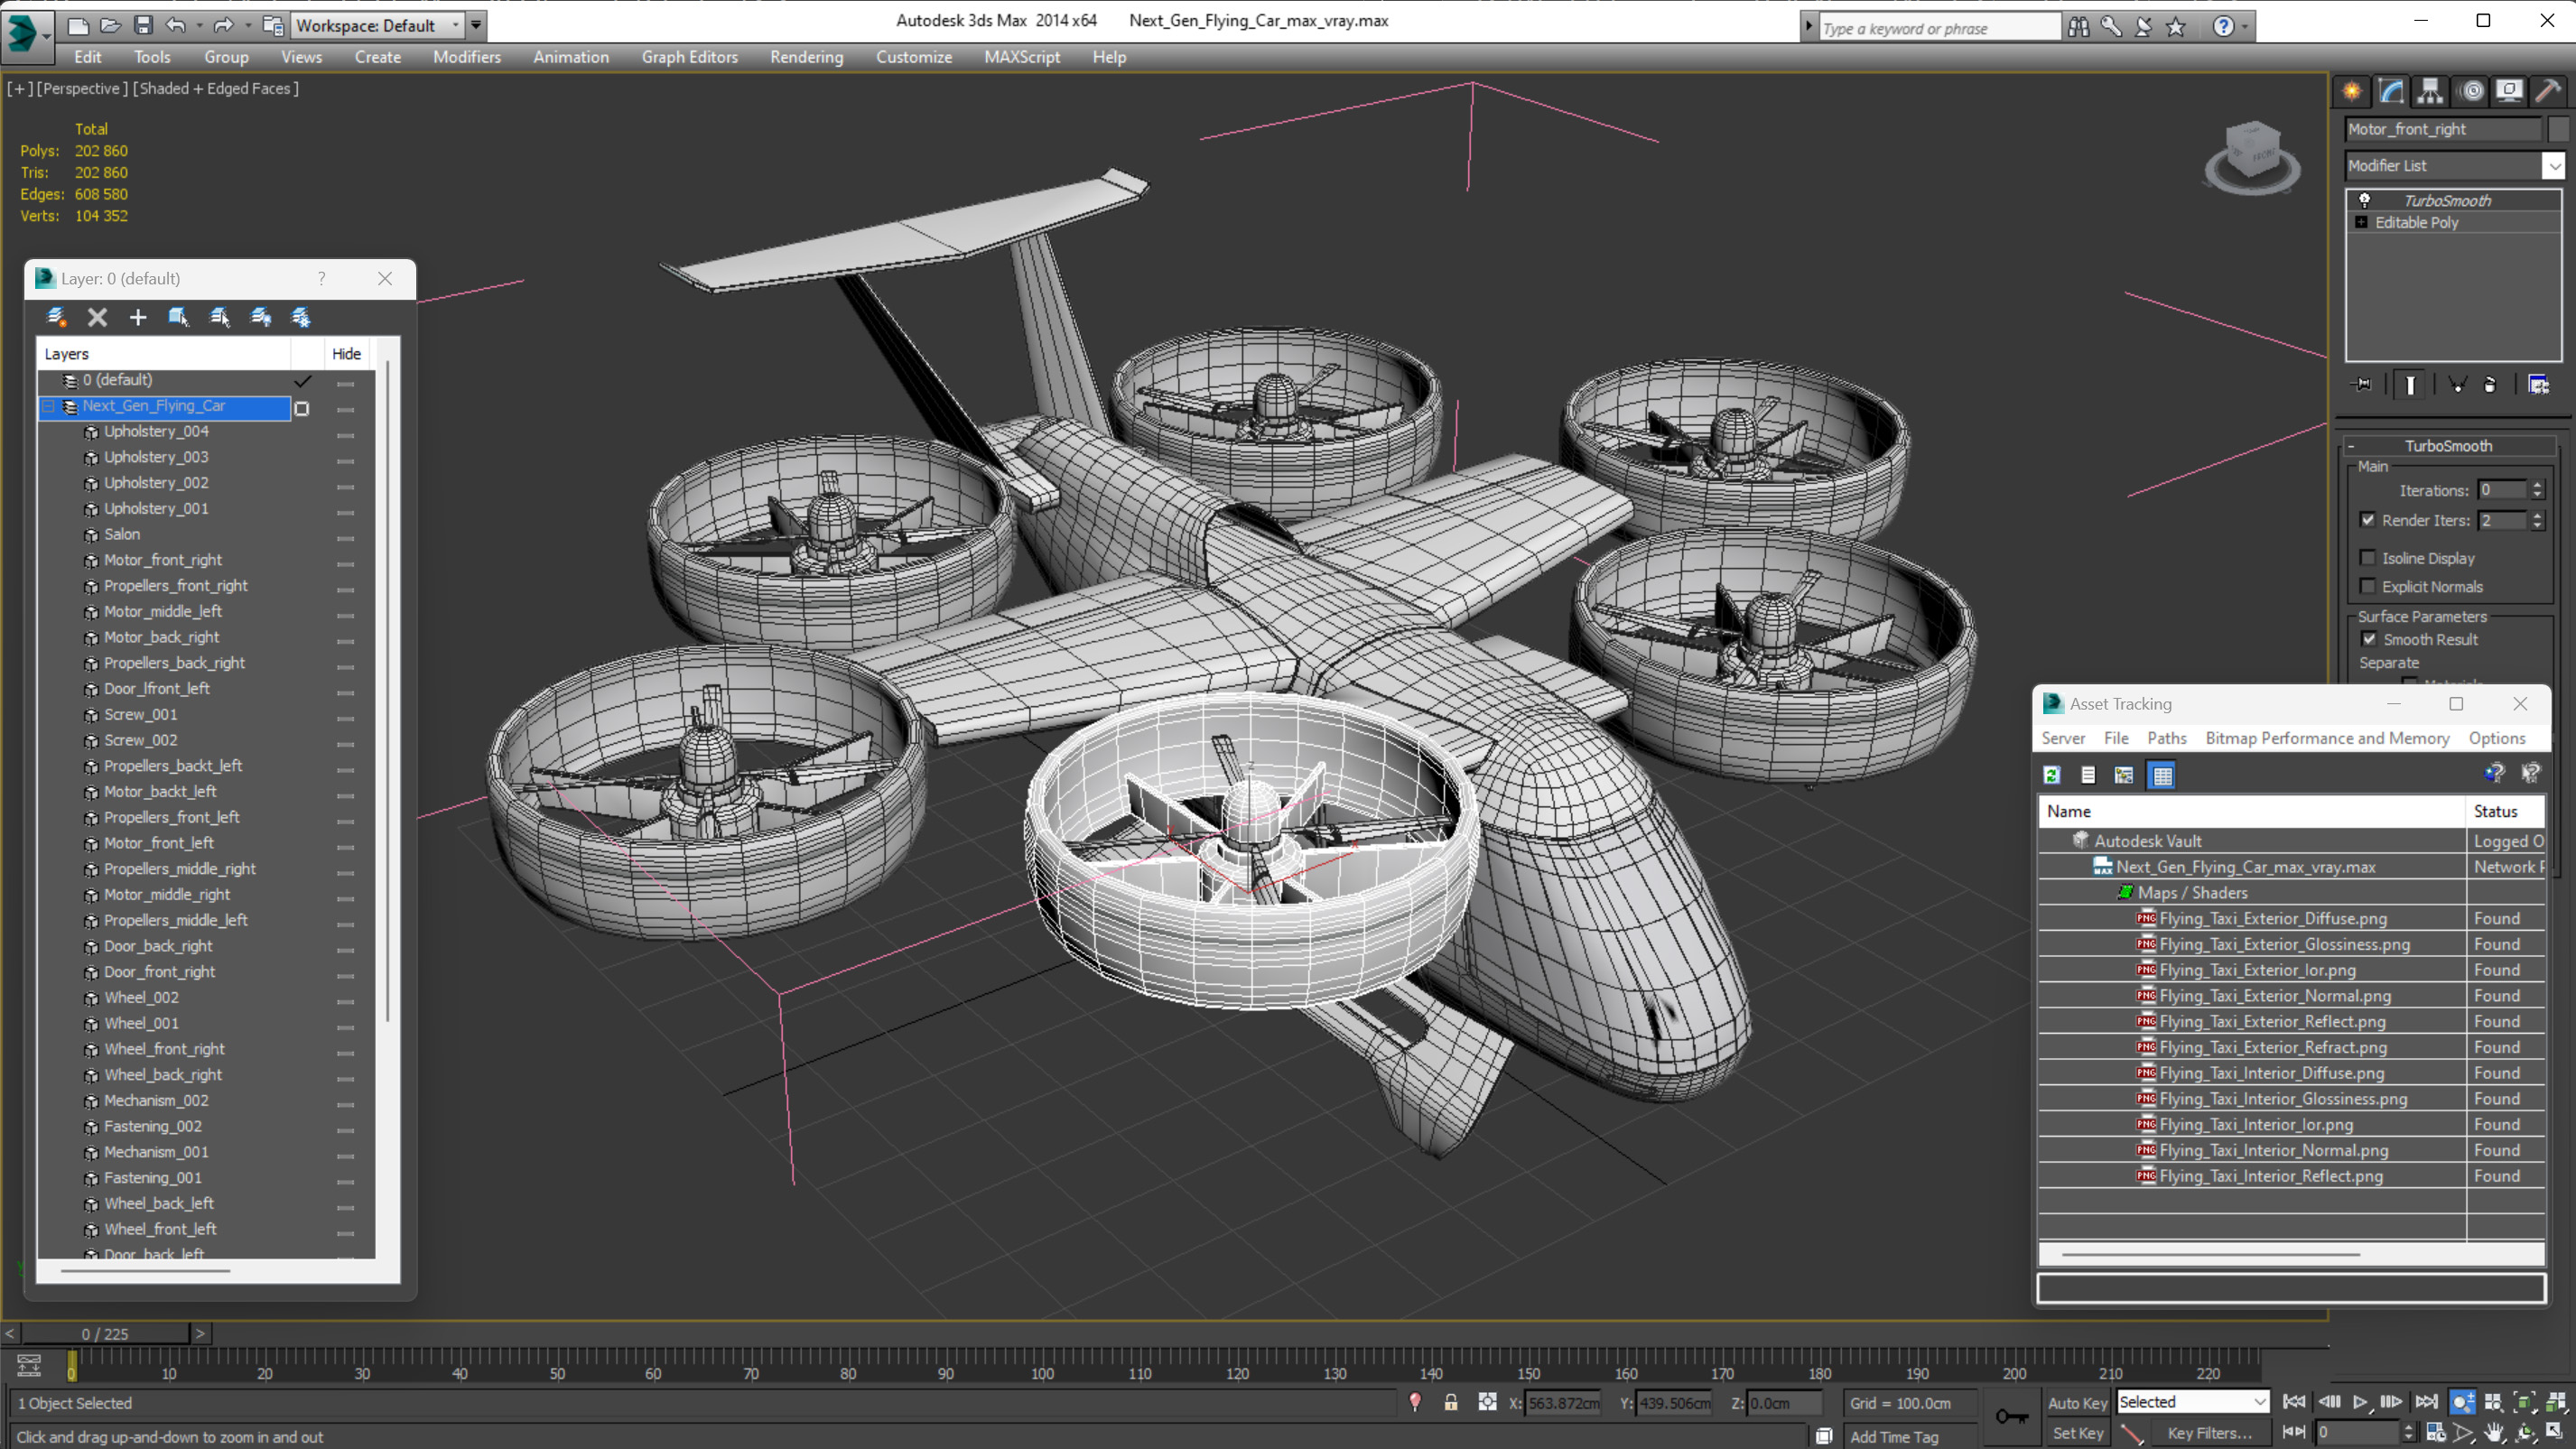2576x1449 pixels.
Task: Toggle hide for Next_Gen_Flying_Car layer
Action: [346, 409]
